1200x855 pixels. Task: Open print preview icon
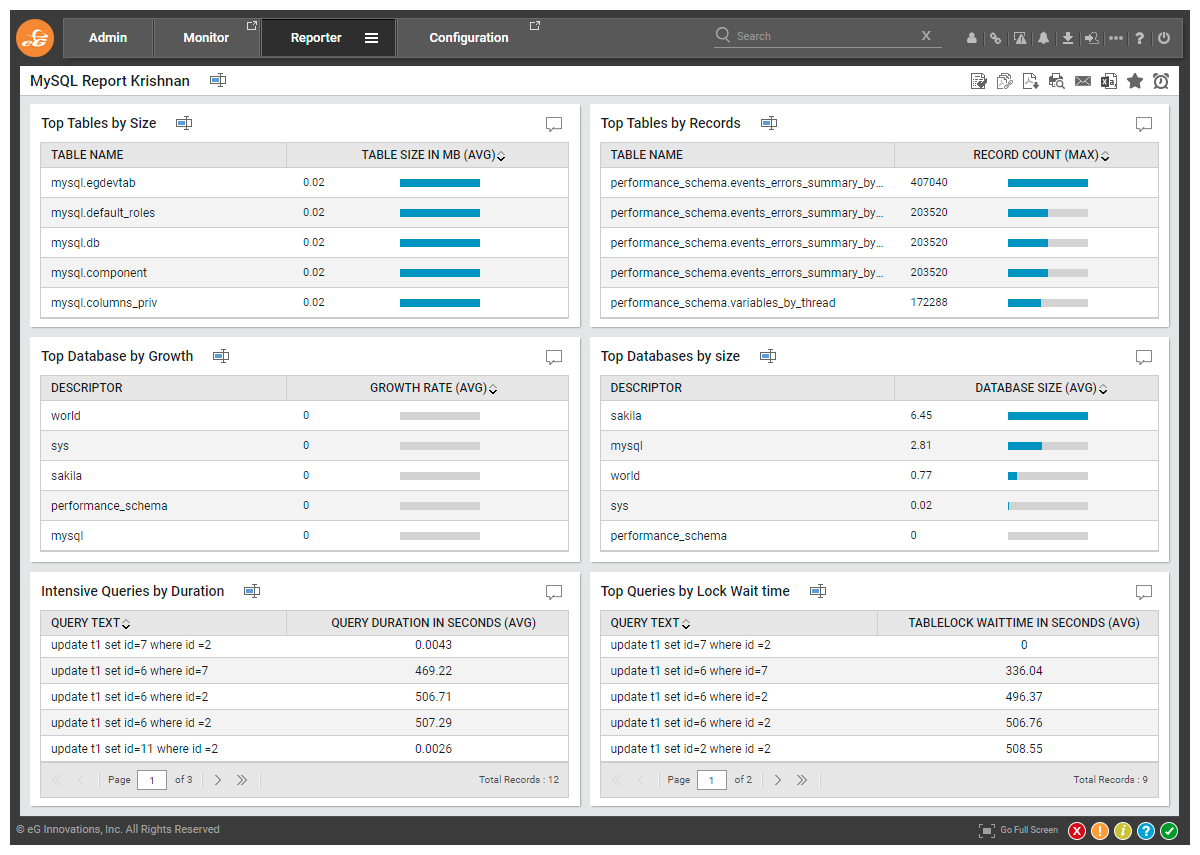(x=1057, y=81)
